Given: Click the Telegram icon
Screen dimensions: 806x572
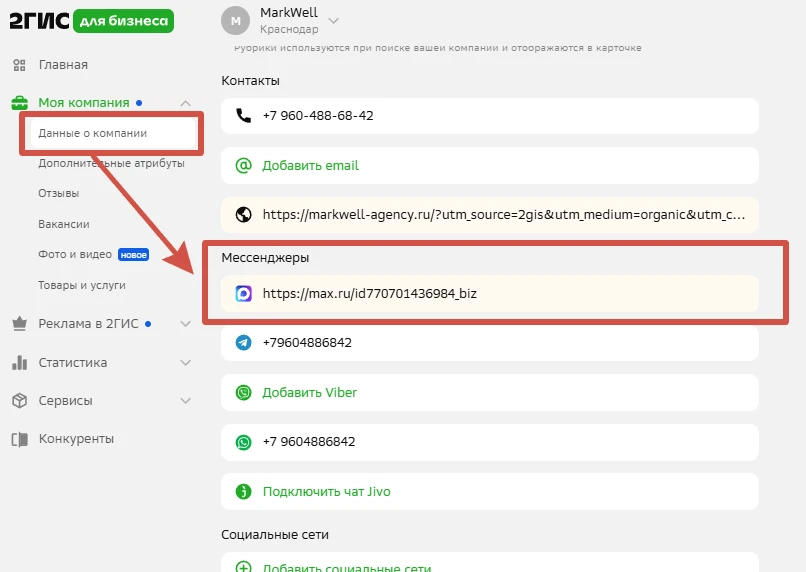Looking at the screenshot, I should click(x=243, y=342).
